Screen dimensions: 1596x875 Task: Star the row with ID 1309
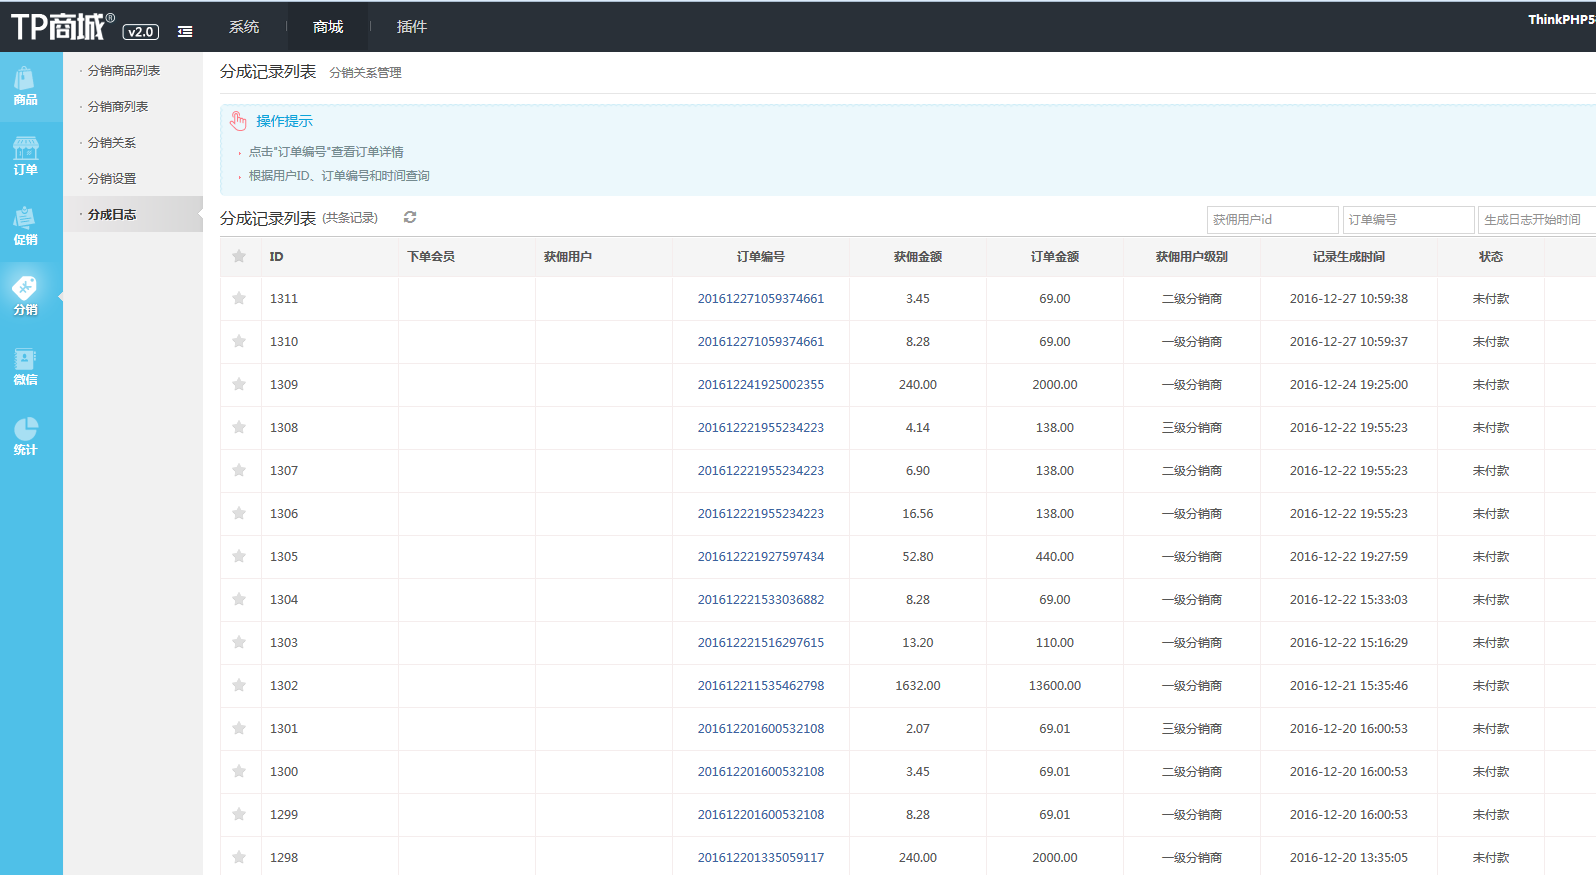239,384
